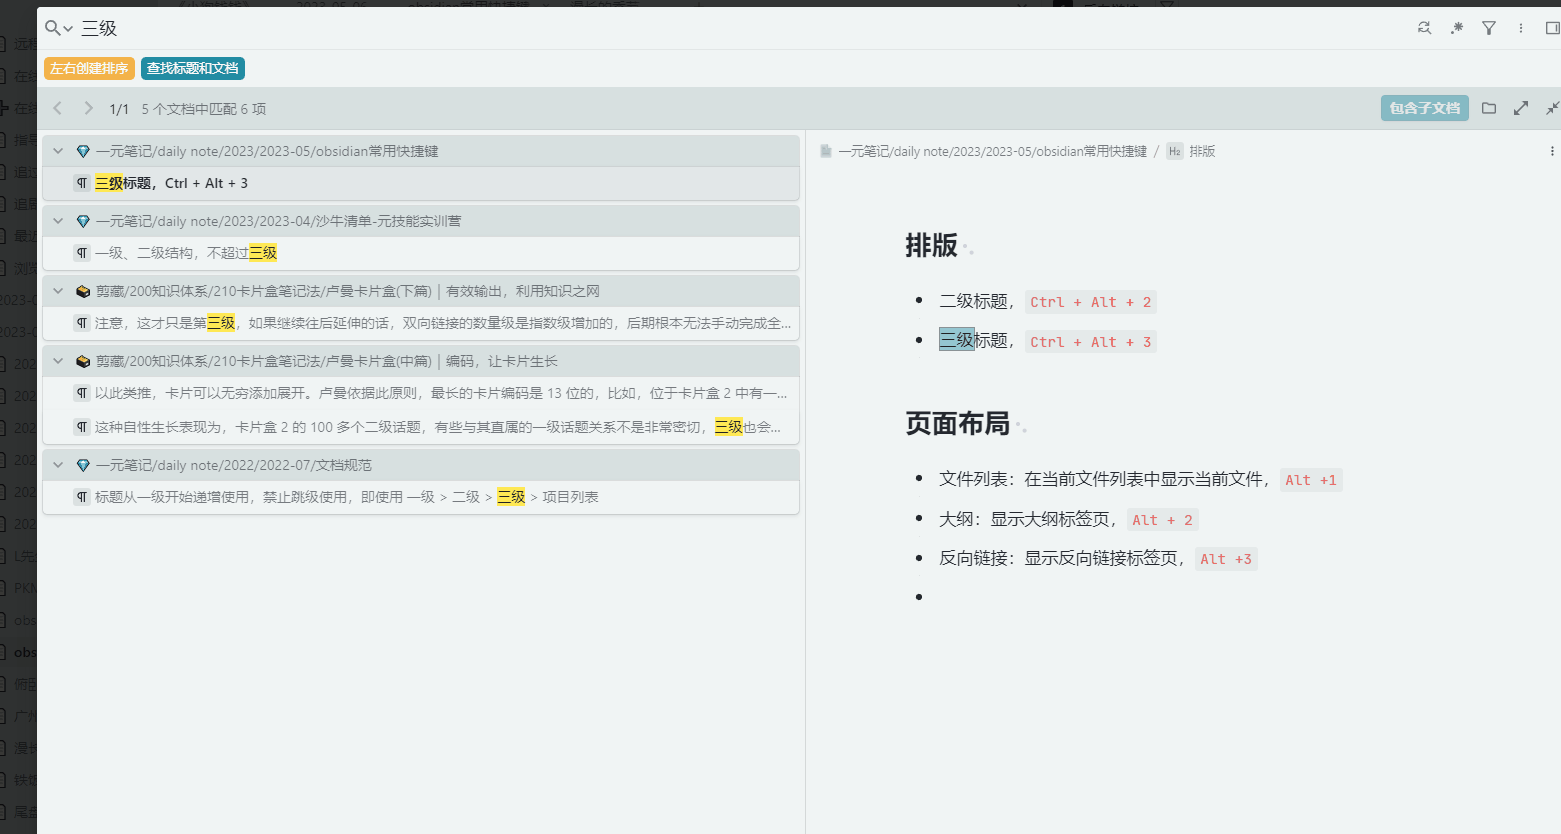The width and height of the screenshot is (1561, 834).
Task: Collapse the obsidian常用快捷键 result group
Action: [58, 151]
